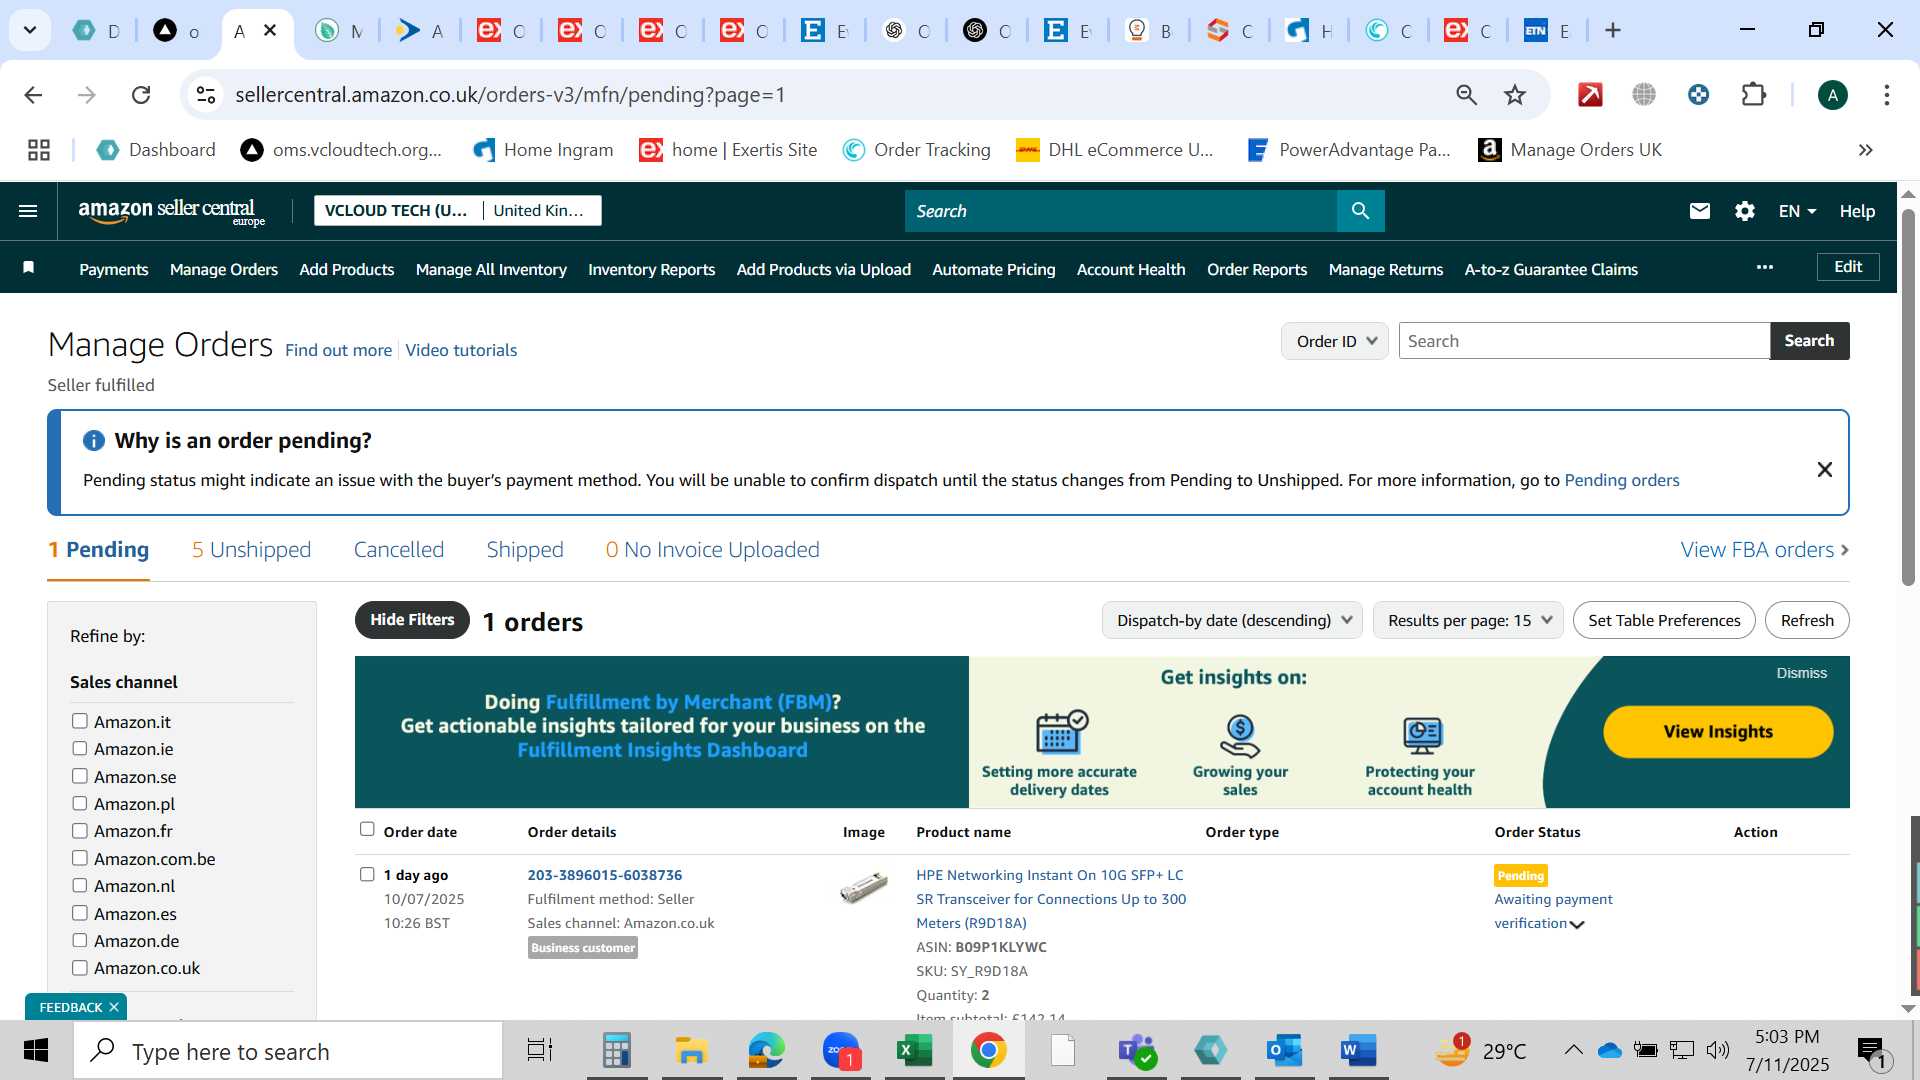Image resolution: width=1920 pixels, height=1080 pixels.
Task: Open File Explorer from the taskbar
Action: click(x=691, y=1051)
